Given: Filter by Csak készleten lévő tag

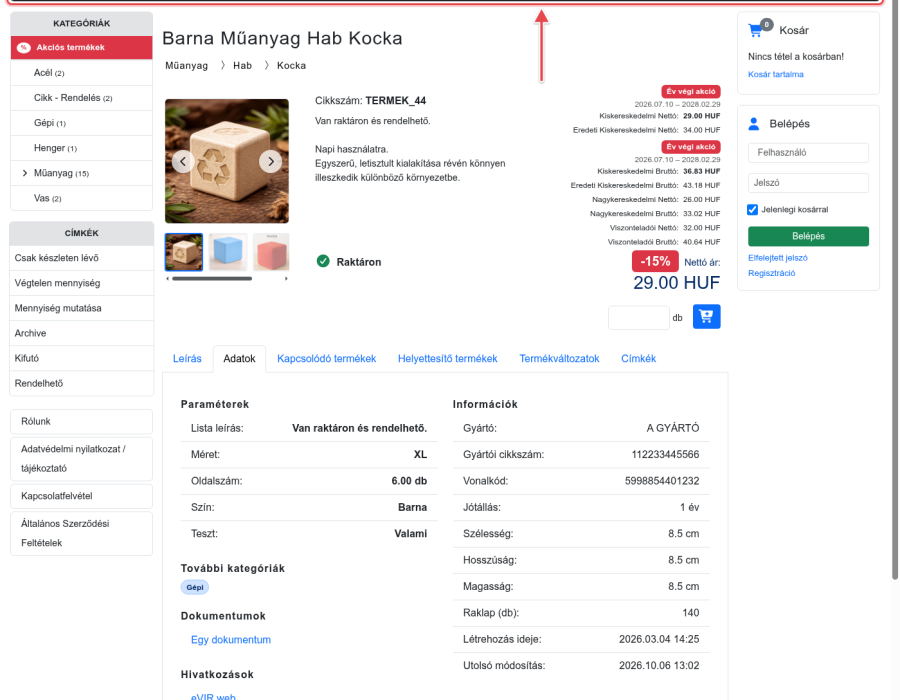Looking at the screenshot, I should [82, 258].
